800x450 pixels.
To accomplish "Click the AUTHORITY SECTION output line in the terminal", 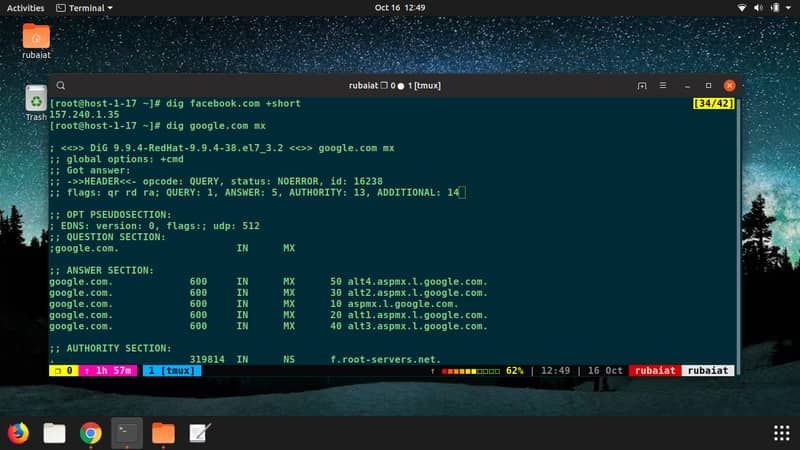I will point(102,348).
